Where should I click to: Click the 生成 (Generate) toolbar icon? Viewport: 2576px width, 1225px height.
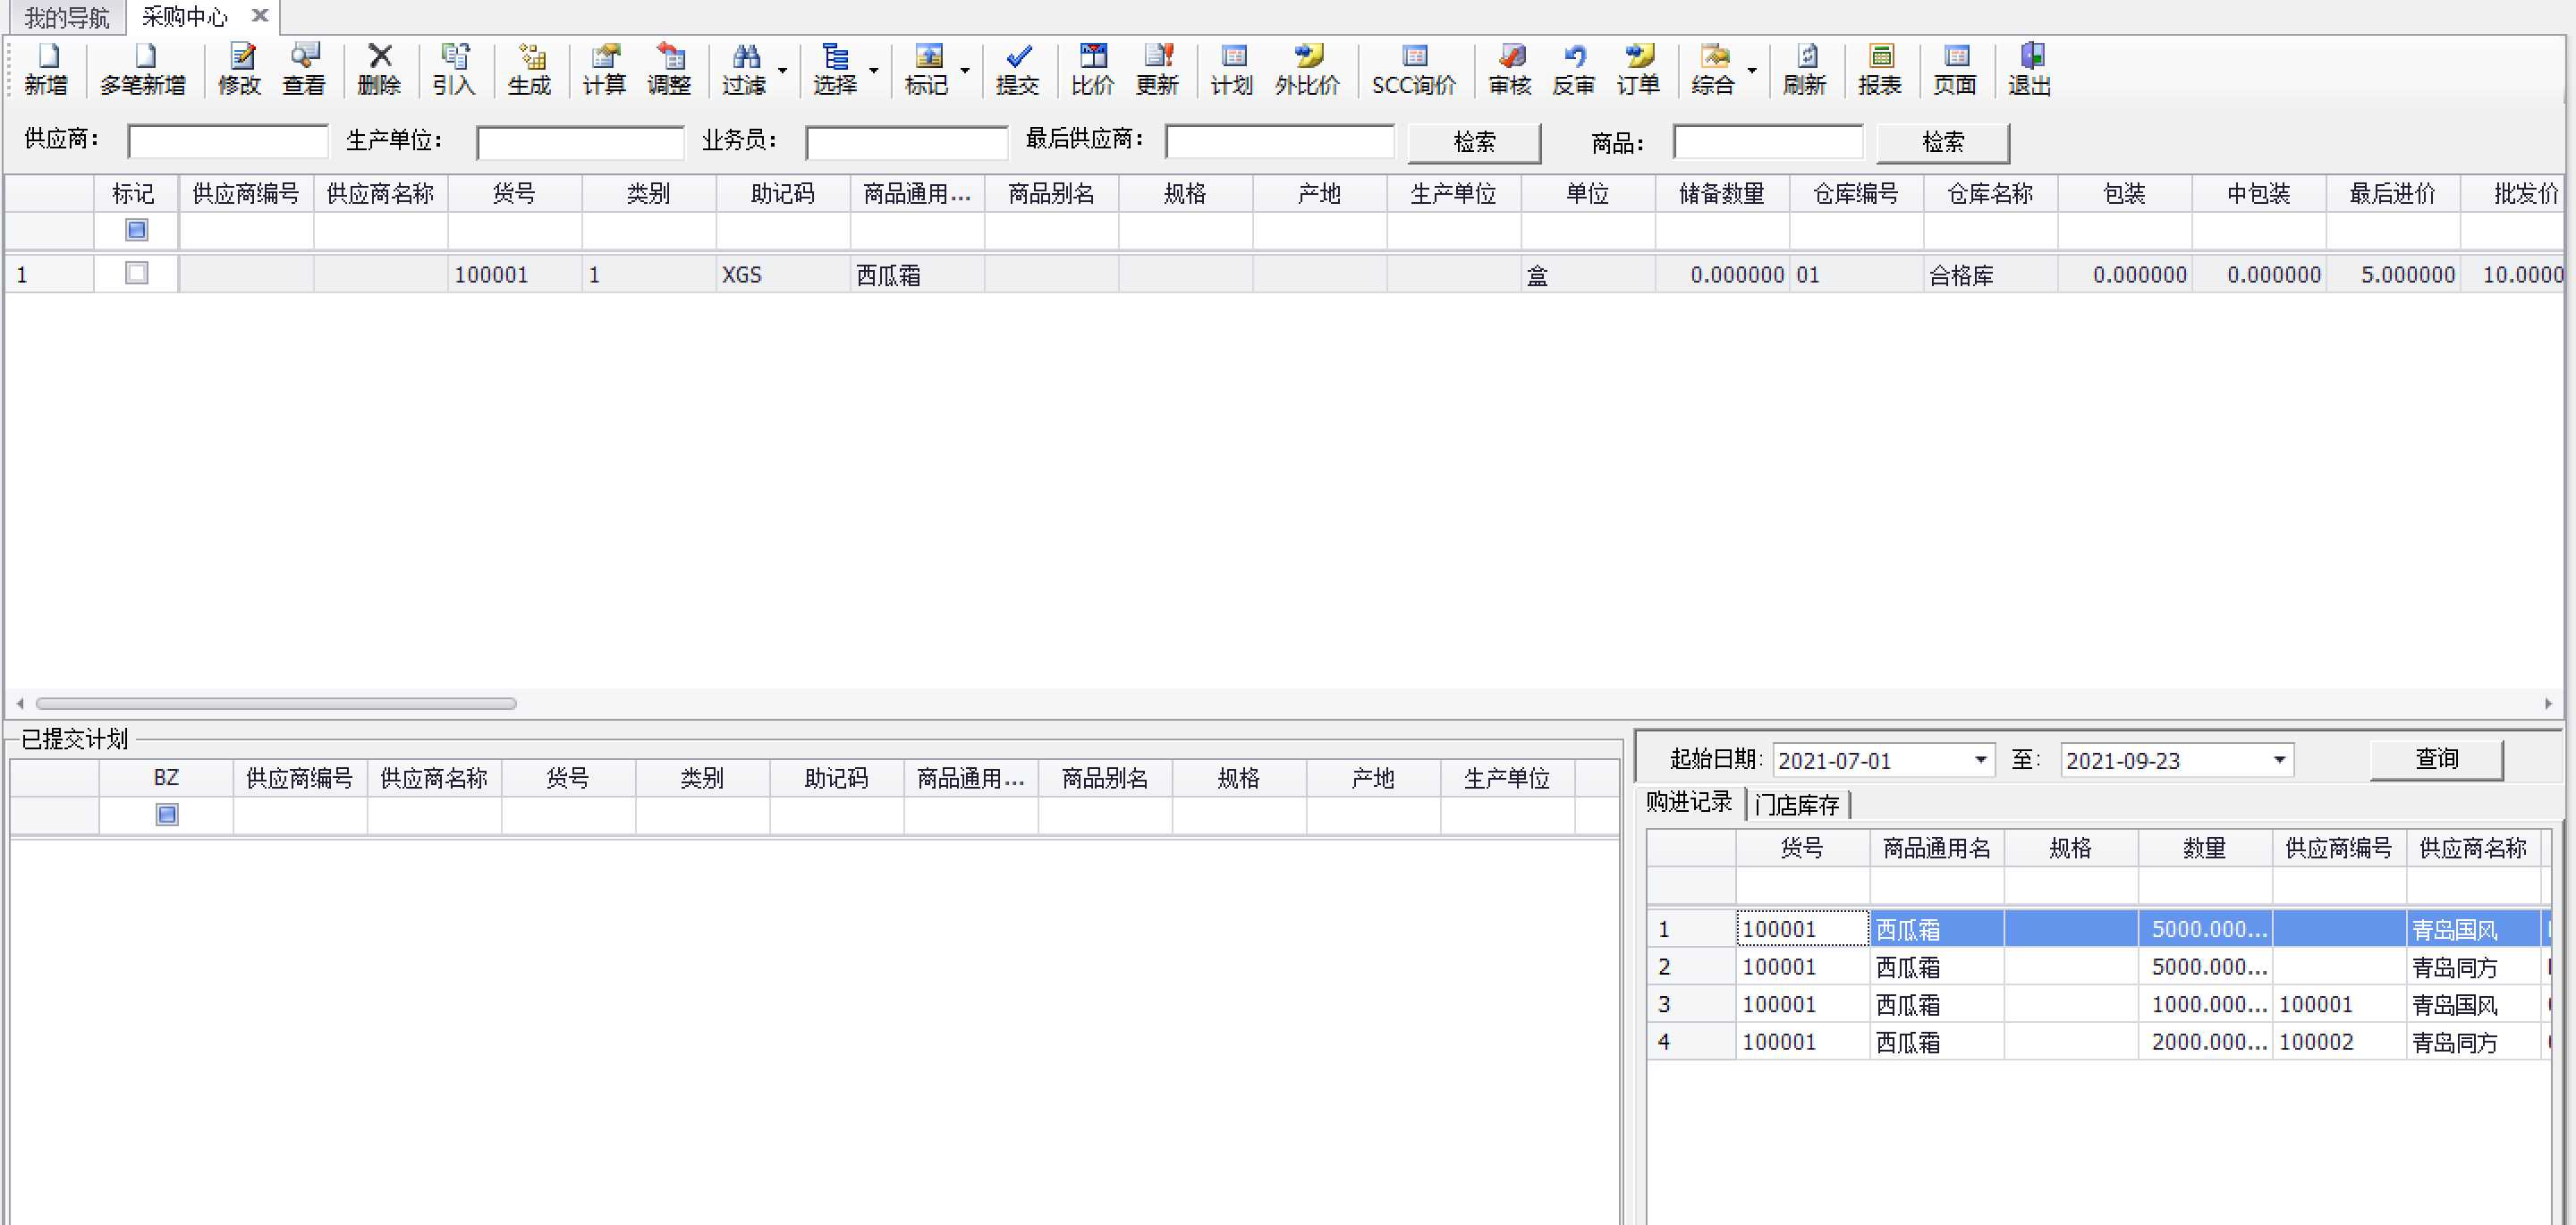[530, 69]
